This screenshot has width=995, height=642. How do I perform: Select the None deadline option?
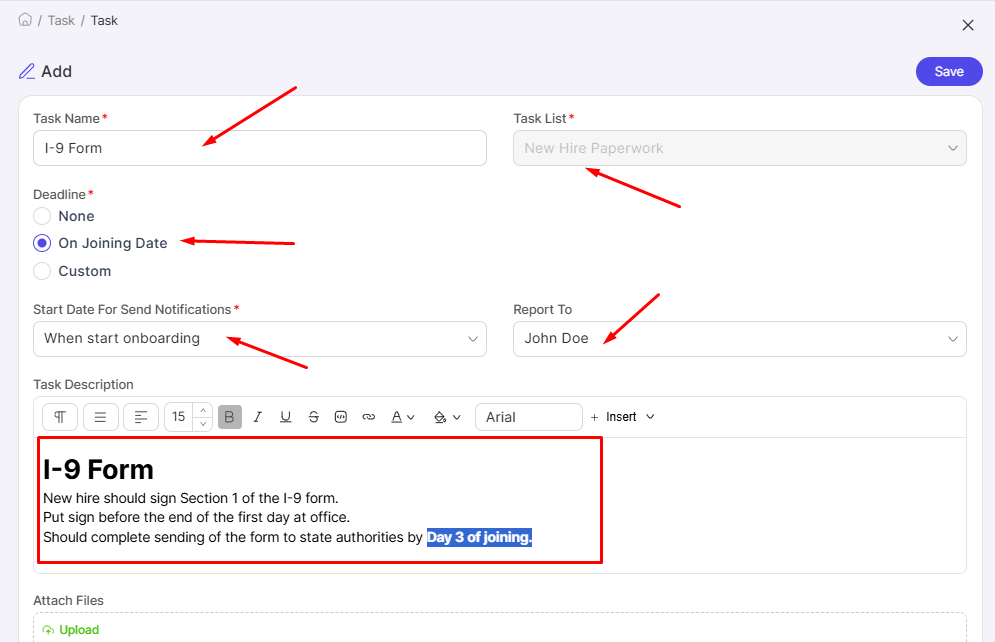(41, 216)
